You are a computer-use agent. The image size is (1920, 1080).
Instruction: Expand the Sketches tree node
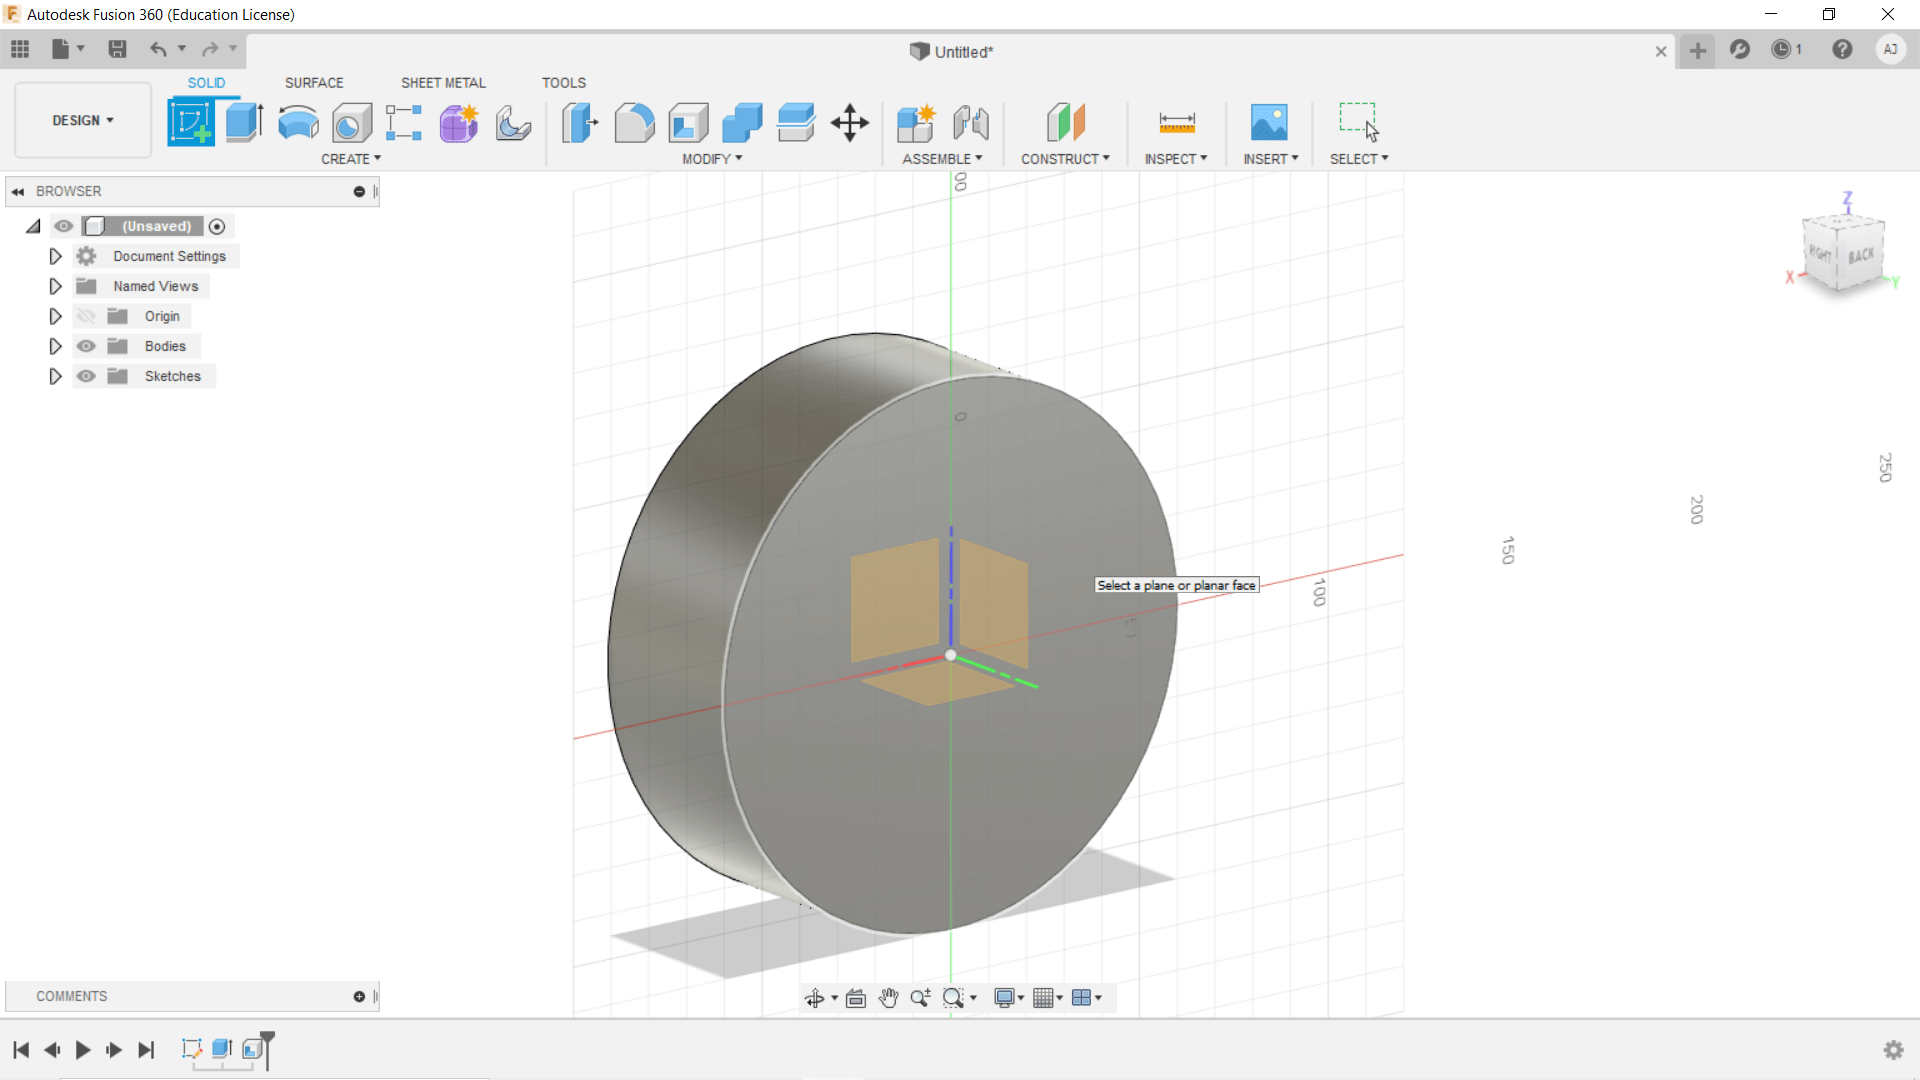[x=55, y=376]
